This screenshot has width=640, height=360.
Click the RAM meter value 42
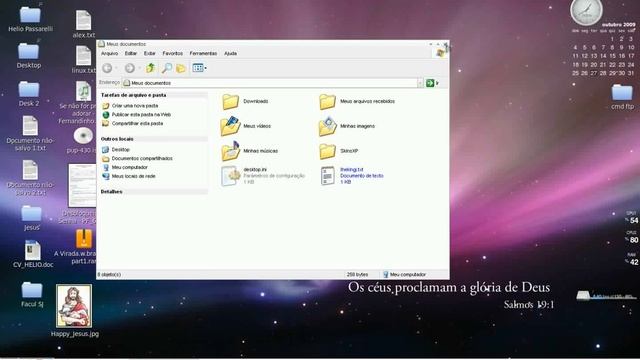[633, 262]
